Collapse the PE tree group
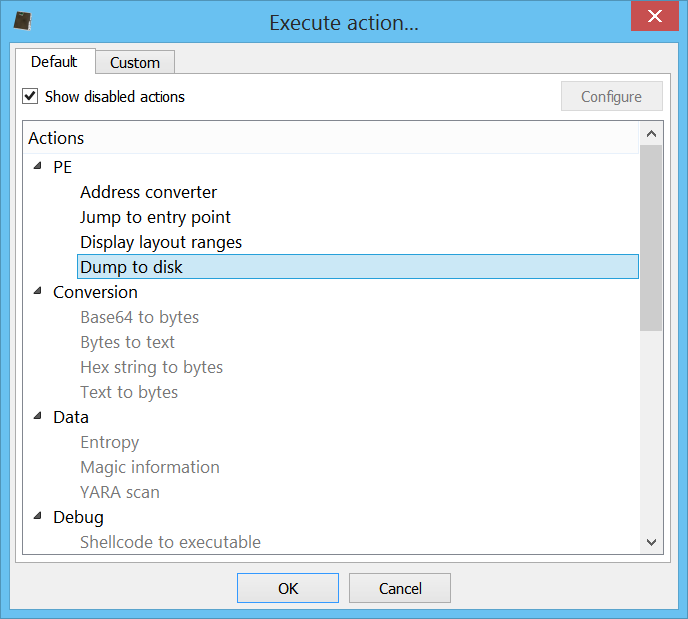This screenshot has width=688, height=619. tap(38, 166)
